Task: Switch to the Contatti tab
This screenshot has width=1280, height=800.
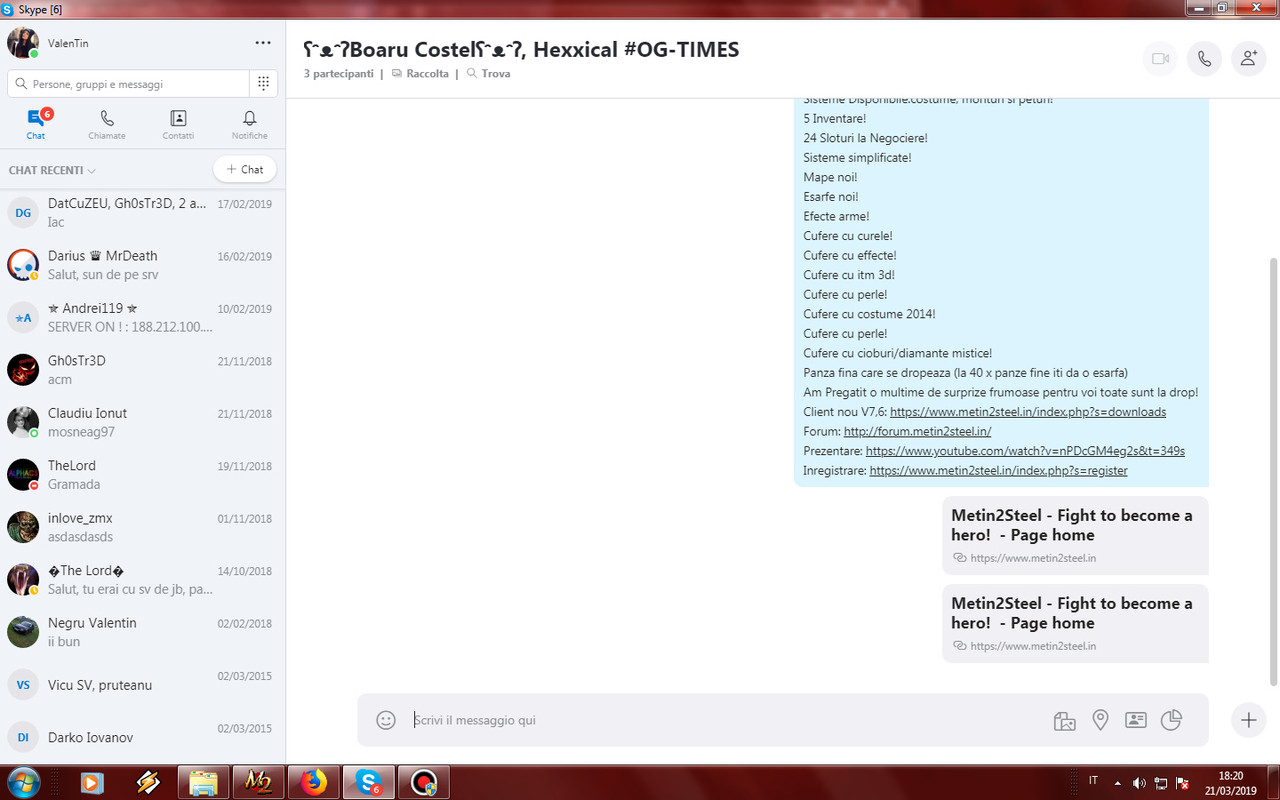Action: (x=178, y=125)
